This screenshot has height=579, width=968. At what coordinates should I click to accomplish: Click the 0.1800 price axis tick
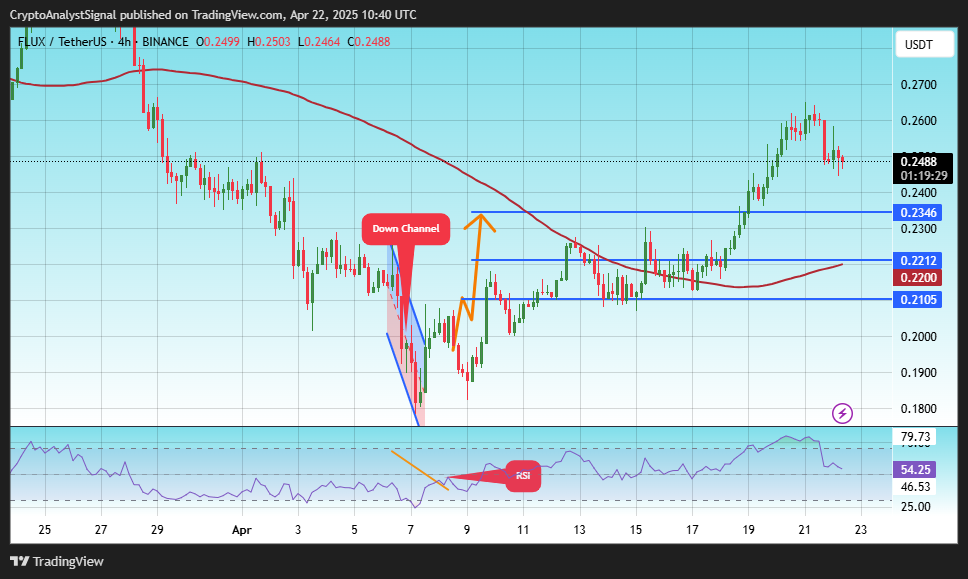point(919,408)
